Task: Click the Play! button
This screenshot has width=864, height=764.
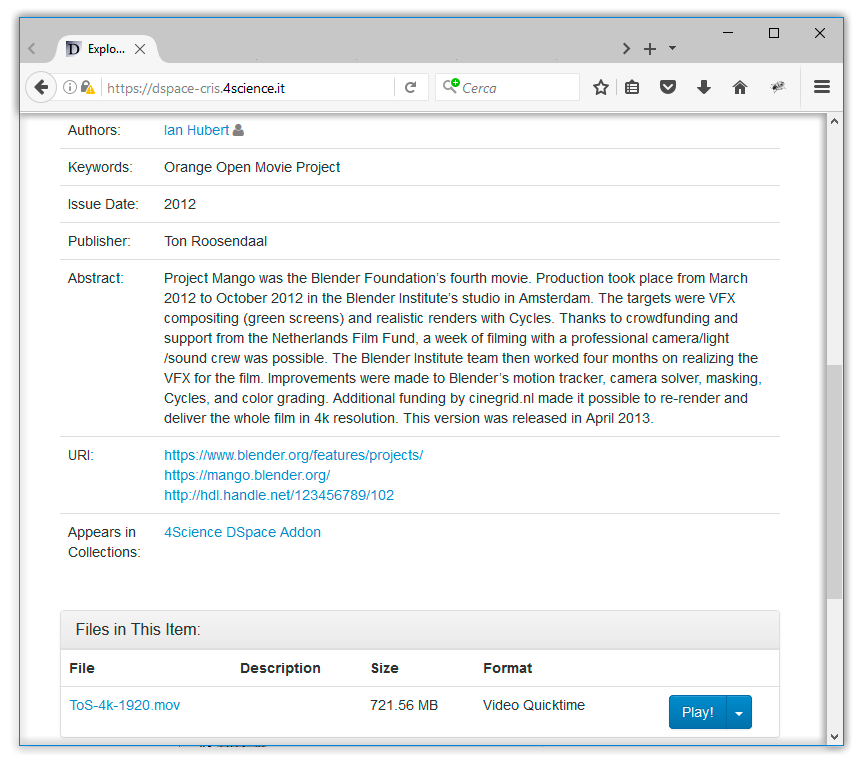Action: [x=698, y=712]
